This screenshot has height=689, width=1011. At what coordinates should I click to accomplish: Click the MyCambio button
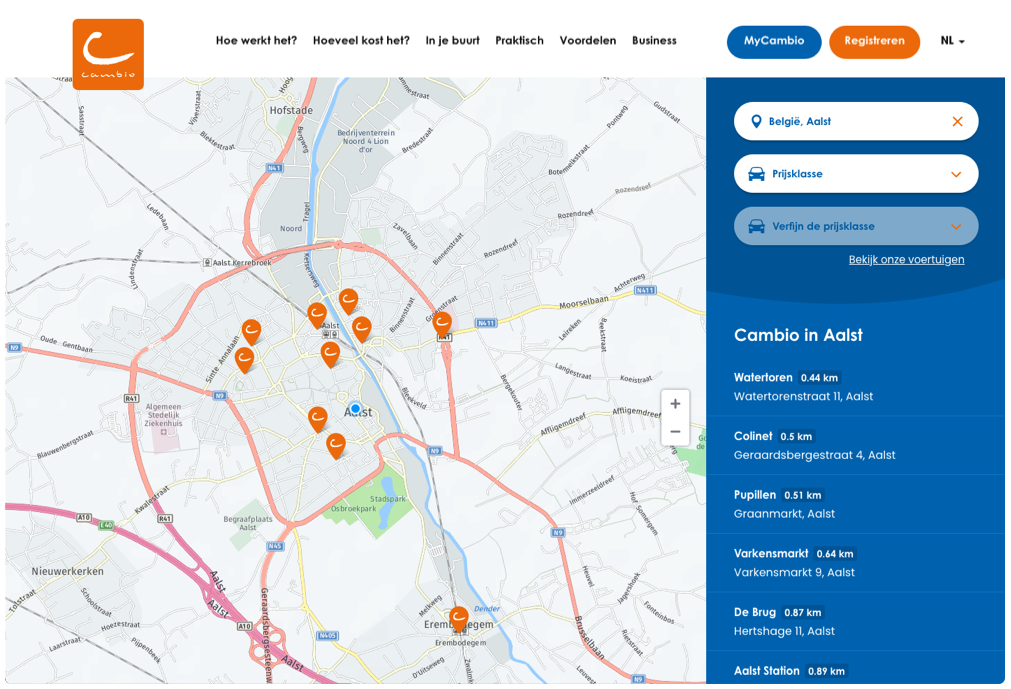(x=774, y=42)
